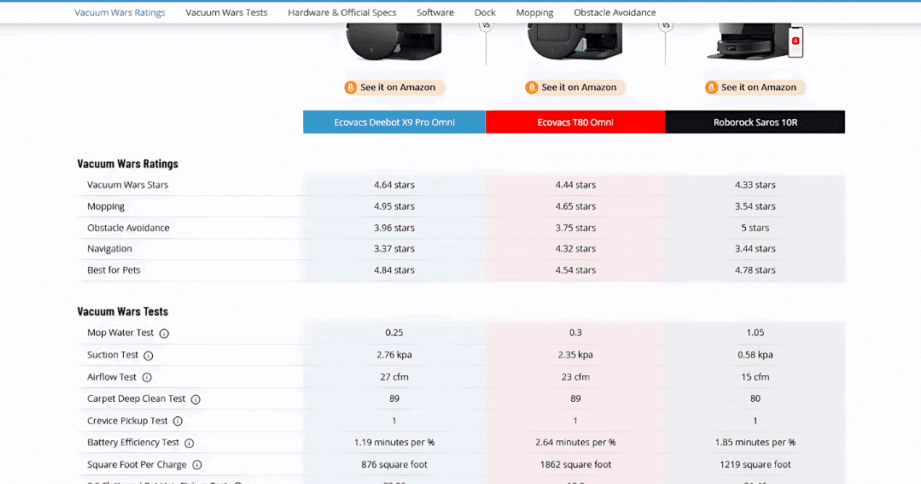Screen dimensions: 921x484
Task: Open the Mopping tab
Action: pyautogui.click(x=534, y=13)
